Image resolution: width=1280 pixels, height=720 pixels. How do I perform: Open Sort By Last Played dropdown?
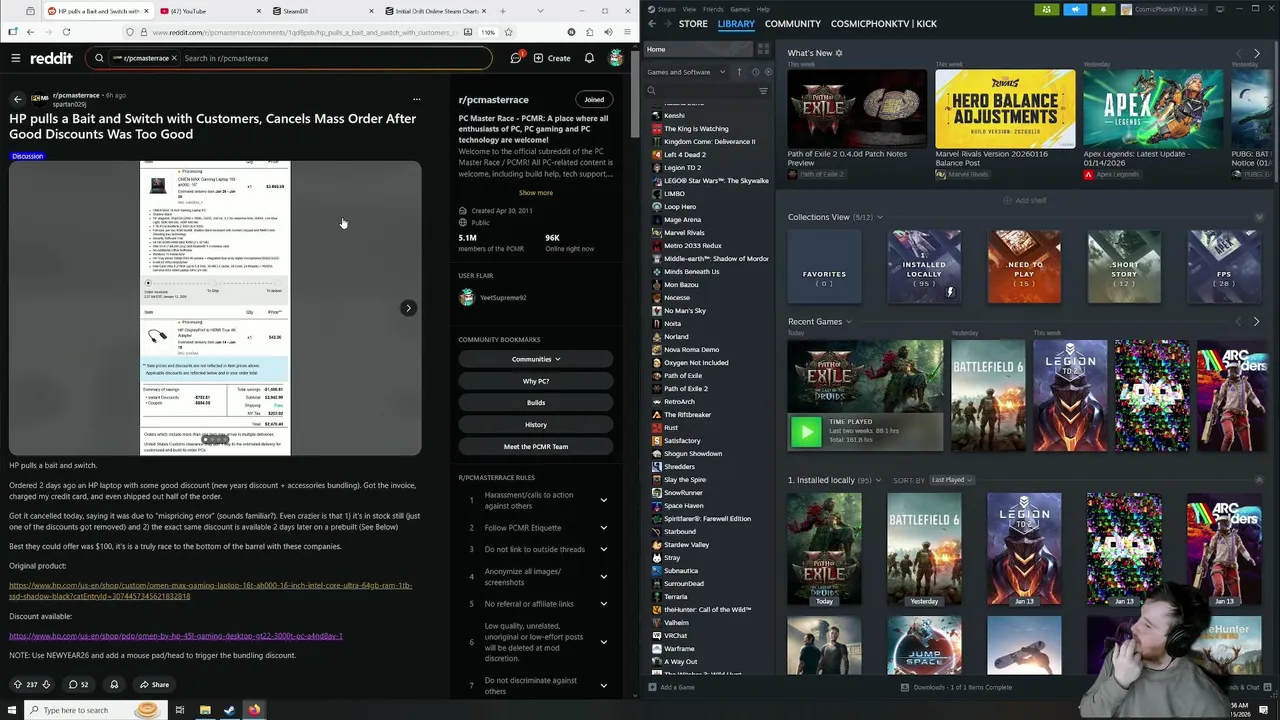[951, 480]
